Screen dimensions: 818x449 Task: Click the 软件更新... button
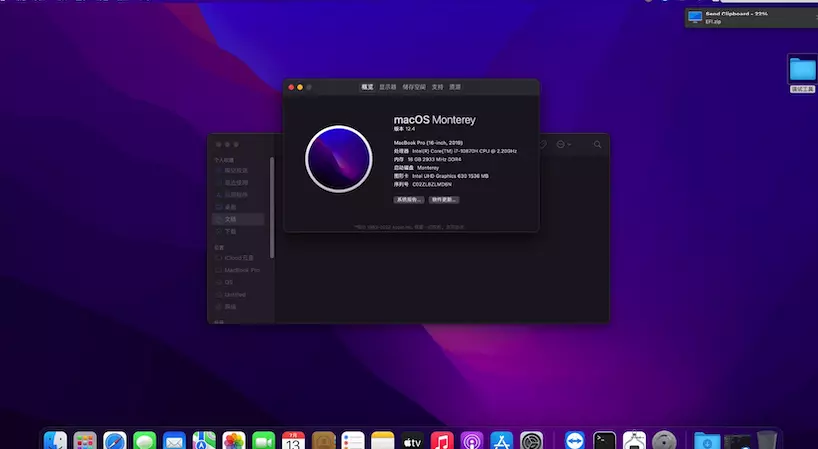444,200
